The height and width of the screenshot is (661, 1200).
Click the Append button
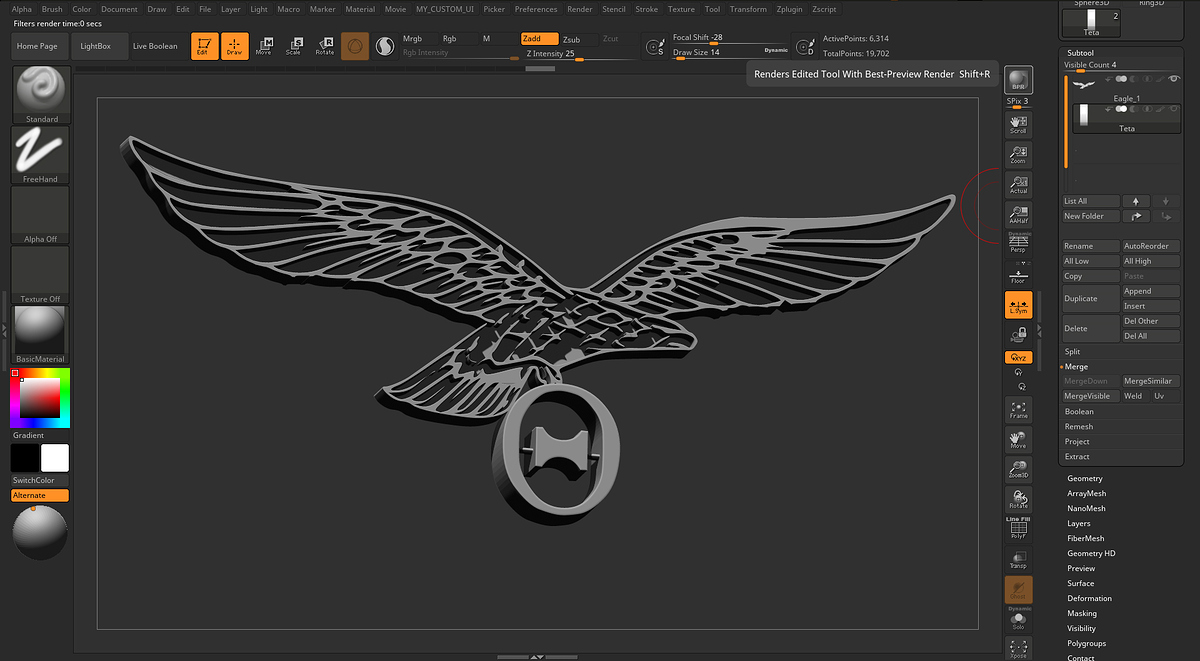(x=1152, y=291)
